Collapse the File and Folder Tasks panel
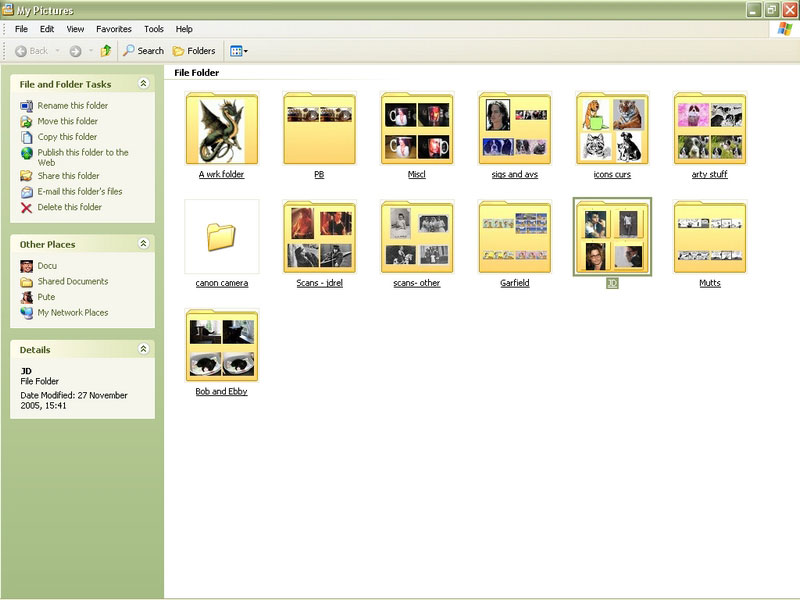This screenshot has width=800, height=600. click(x=143, y=84)
